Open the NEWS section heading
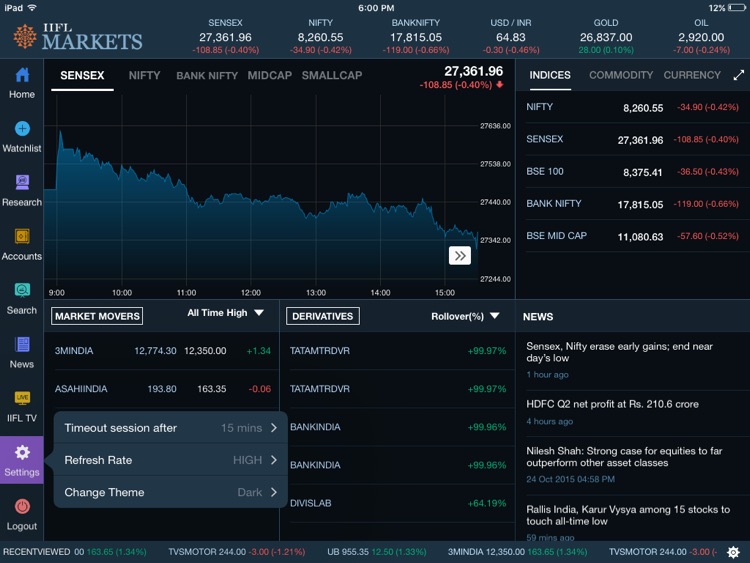 coord(538,317)
